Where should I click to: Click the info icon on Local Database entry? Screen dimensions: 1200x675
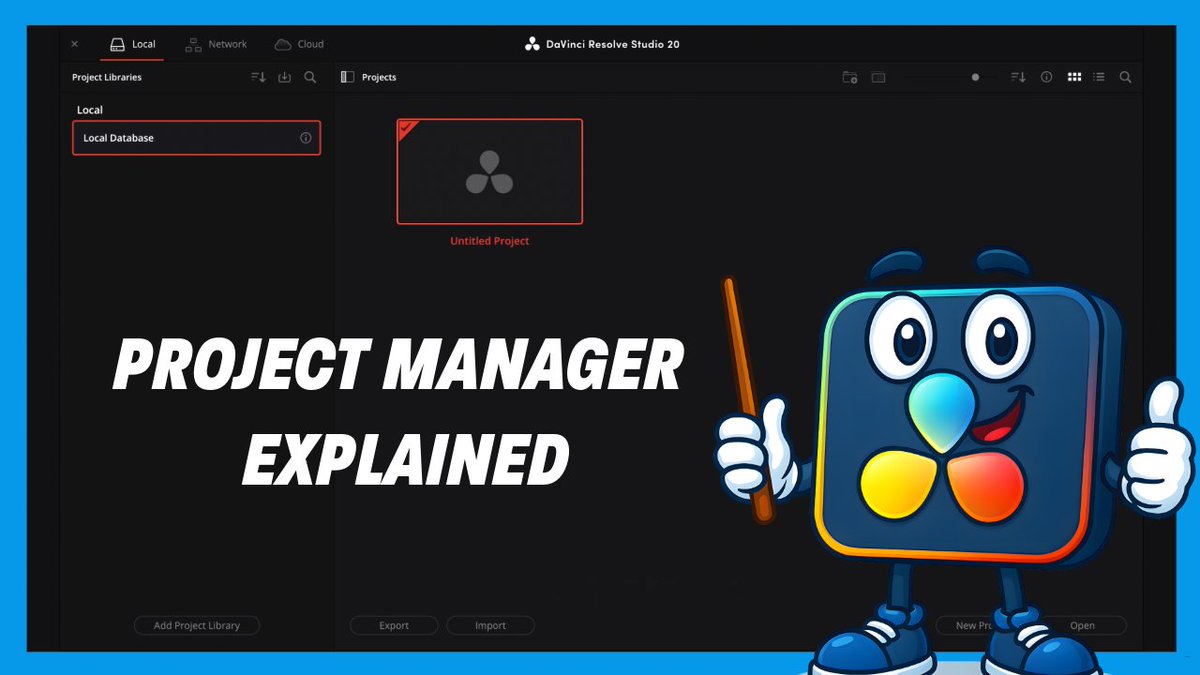tap(306, 138)
